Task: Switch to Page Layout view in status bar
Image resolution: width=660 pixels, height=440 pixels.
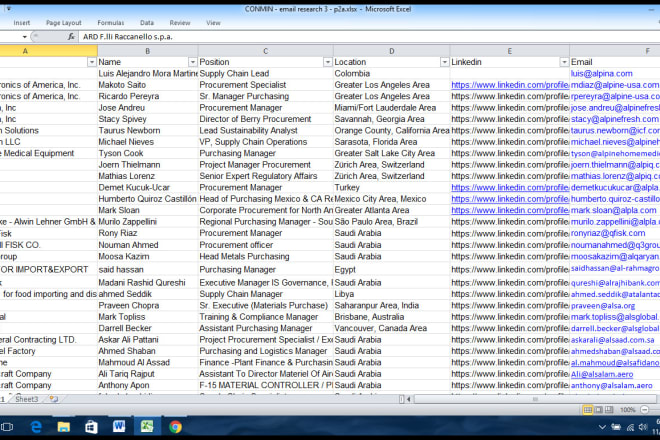Action: pyautogui.click(x=598, y=410)
